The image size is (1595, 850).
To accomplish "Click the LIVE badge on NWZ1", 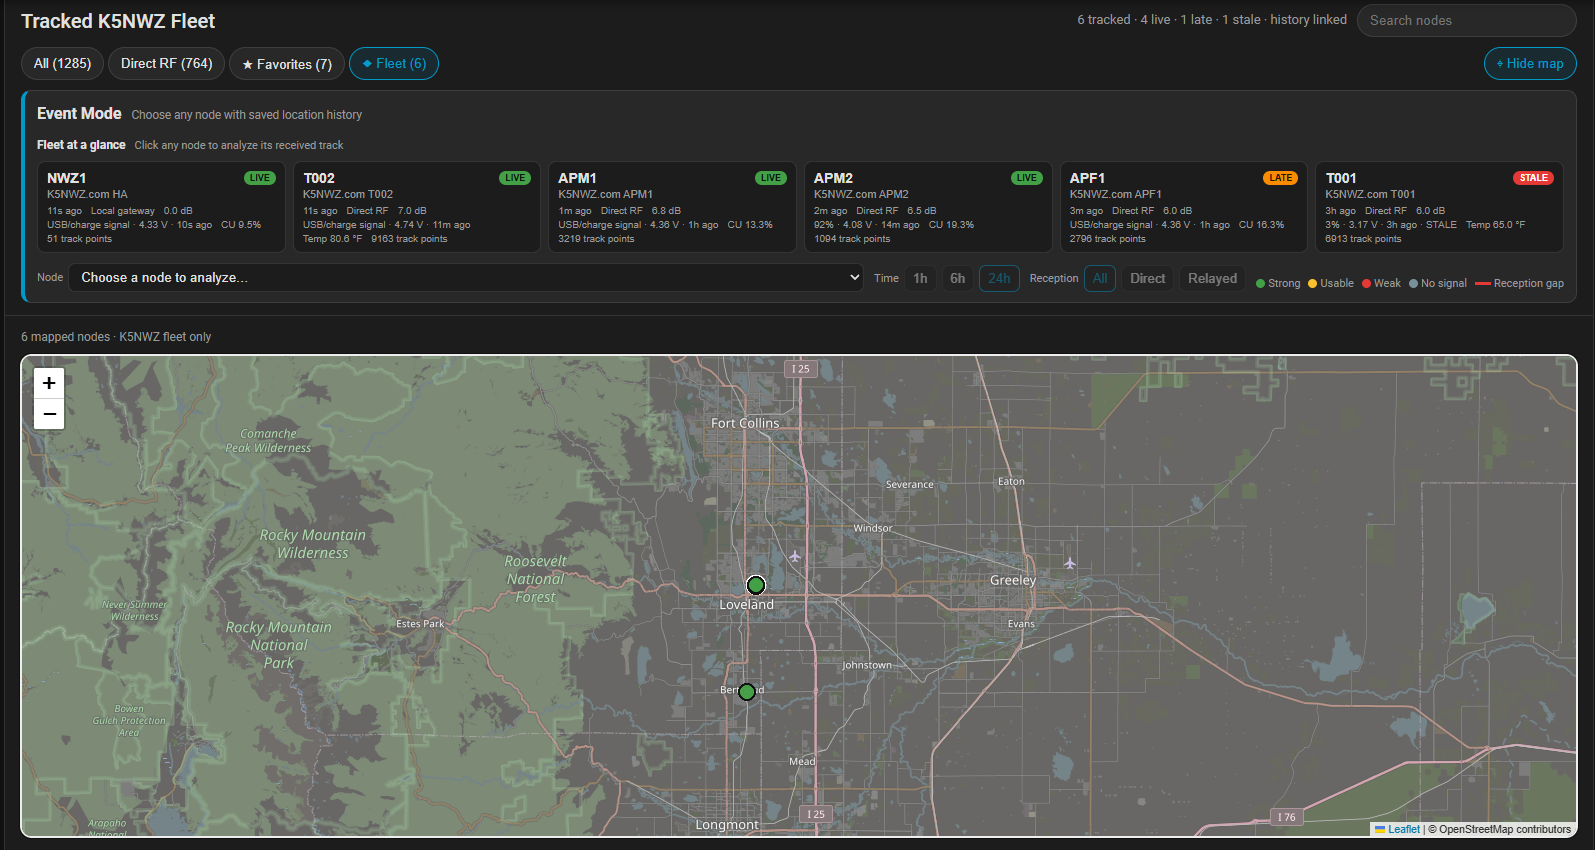I will tap(260, 178).
